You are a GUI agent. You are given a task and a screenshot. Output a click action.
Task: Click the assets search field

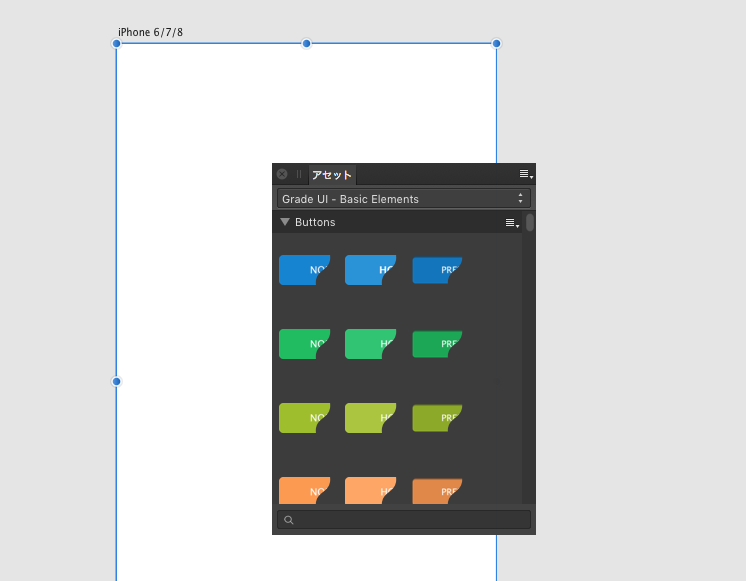[x=404, y=520]
